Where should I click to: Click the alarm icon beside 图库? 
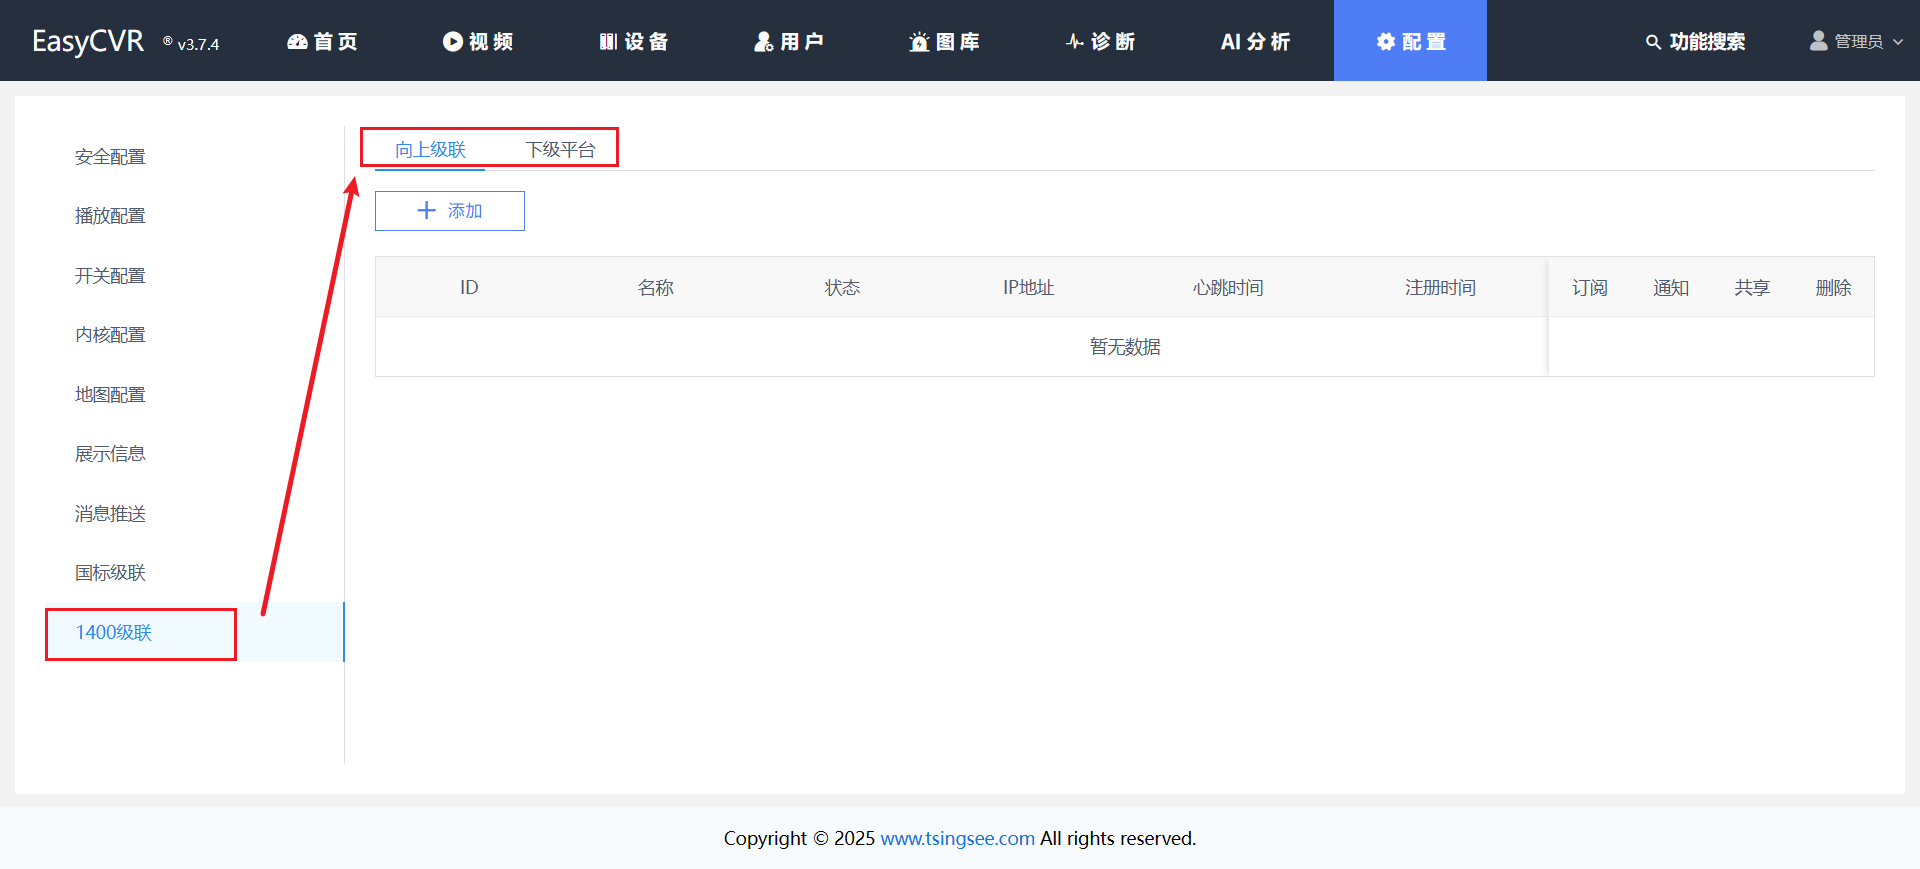click(x=919, y=42)
